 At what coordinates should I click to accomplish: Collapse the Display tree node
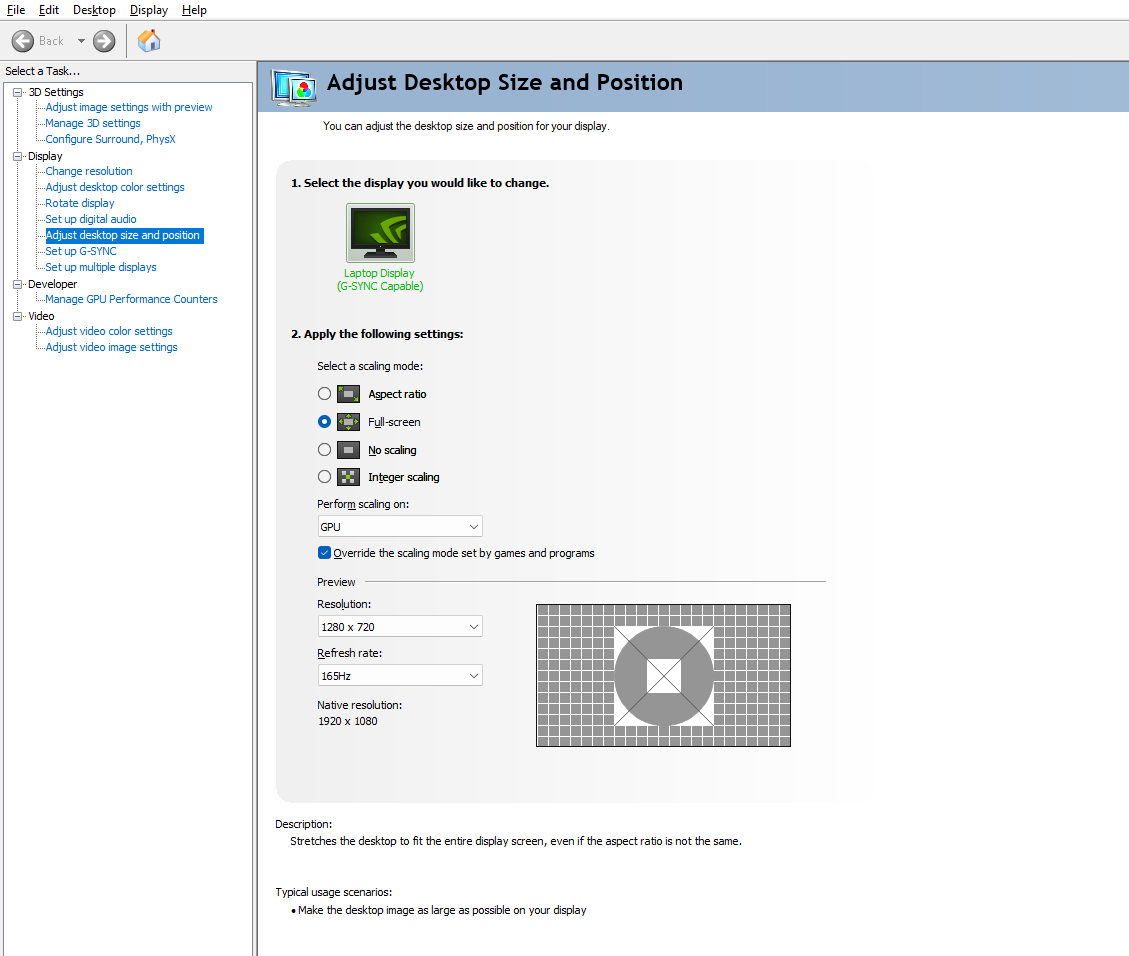pos(18,156)
